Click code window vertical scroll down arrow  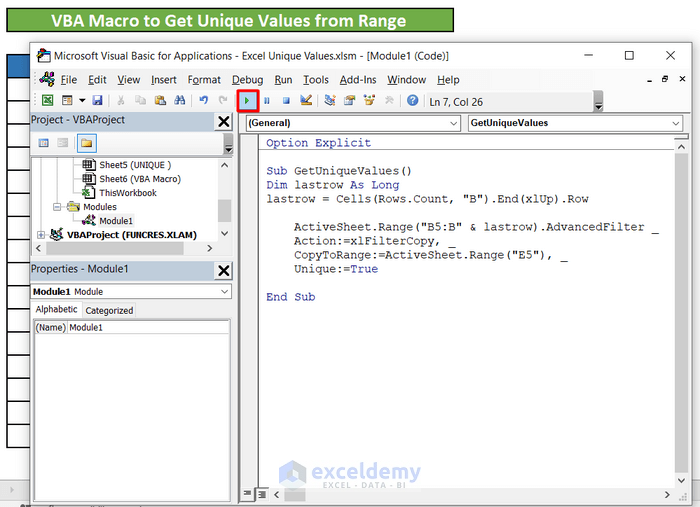pos(681,481)
